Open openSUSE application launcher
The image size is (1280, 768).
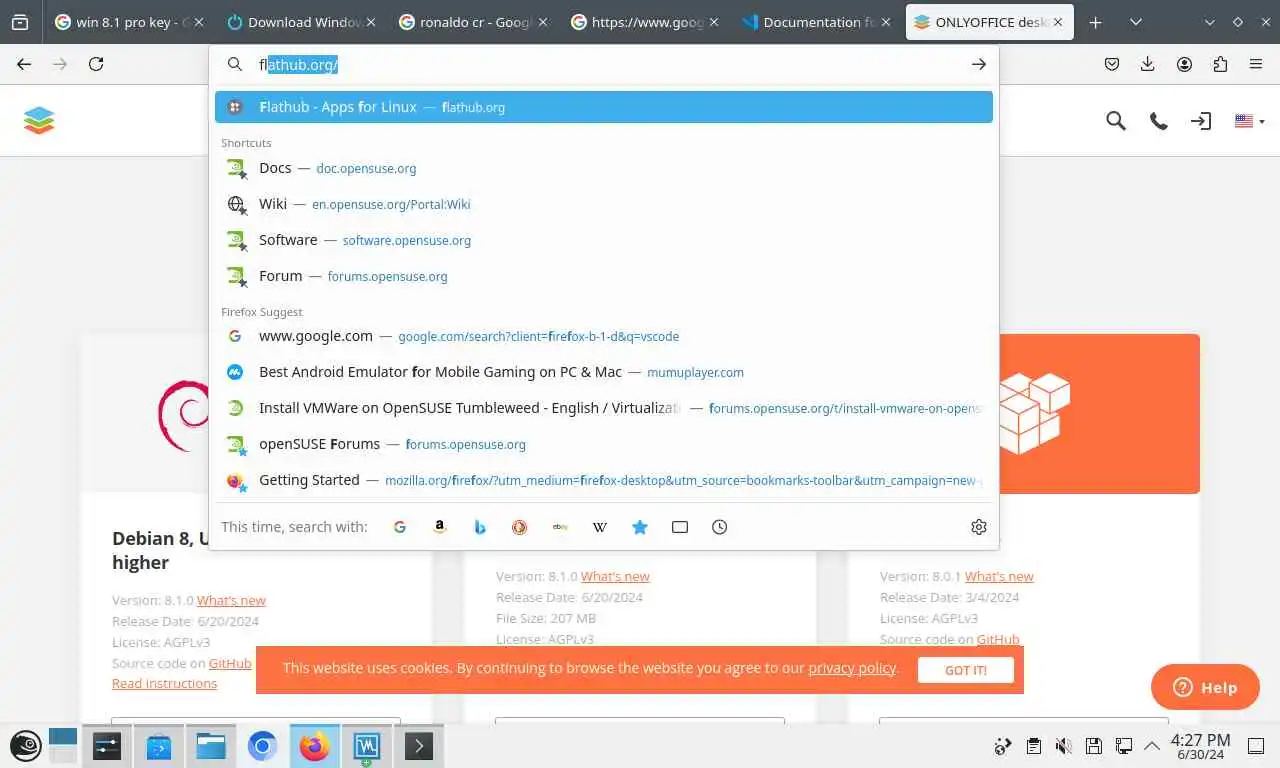tap(25, 745)
